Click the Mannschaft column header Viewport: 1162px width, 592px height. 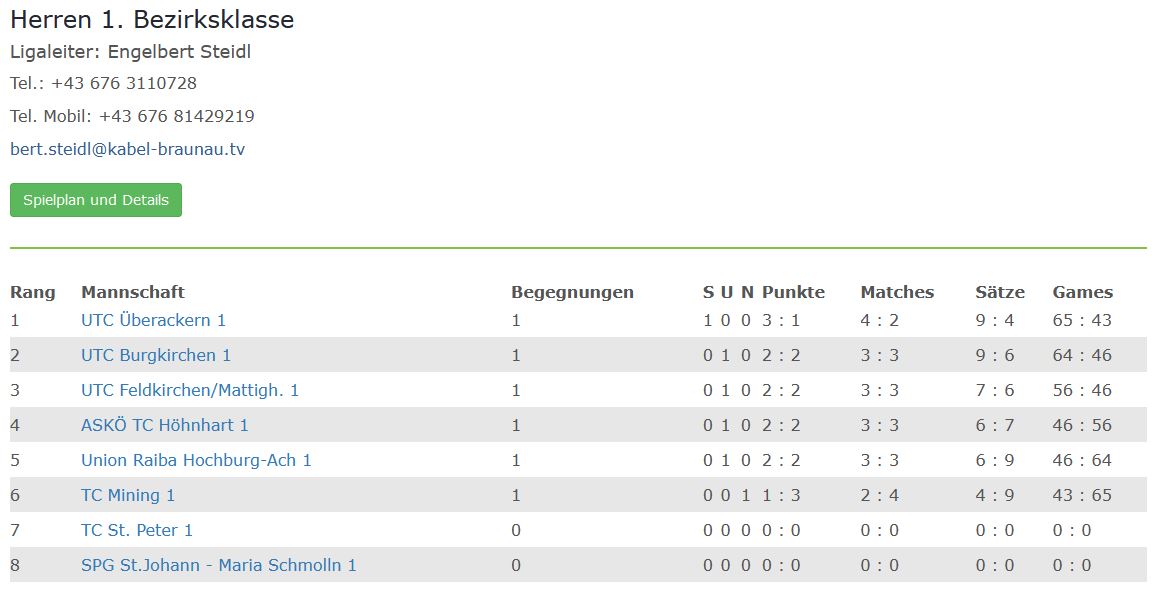click(x=133, y=292)
